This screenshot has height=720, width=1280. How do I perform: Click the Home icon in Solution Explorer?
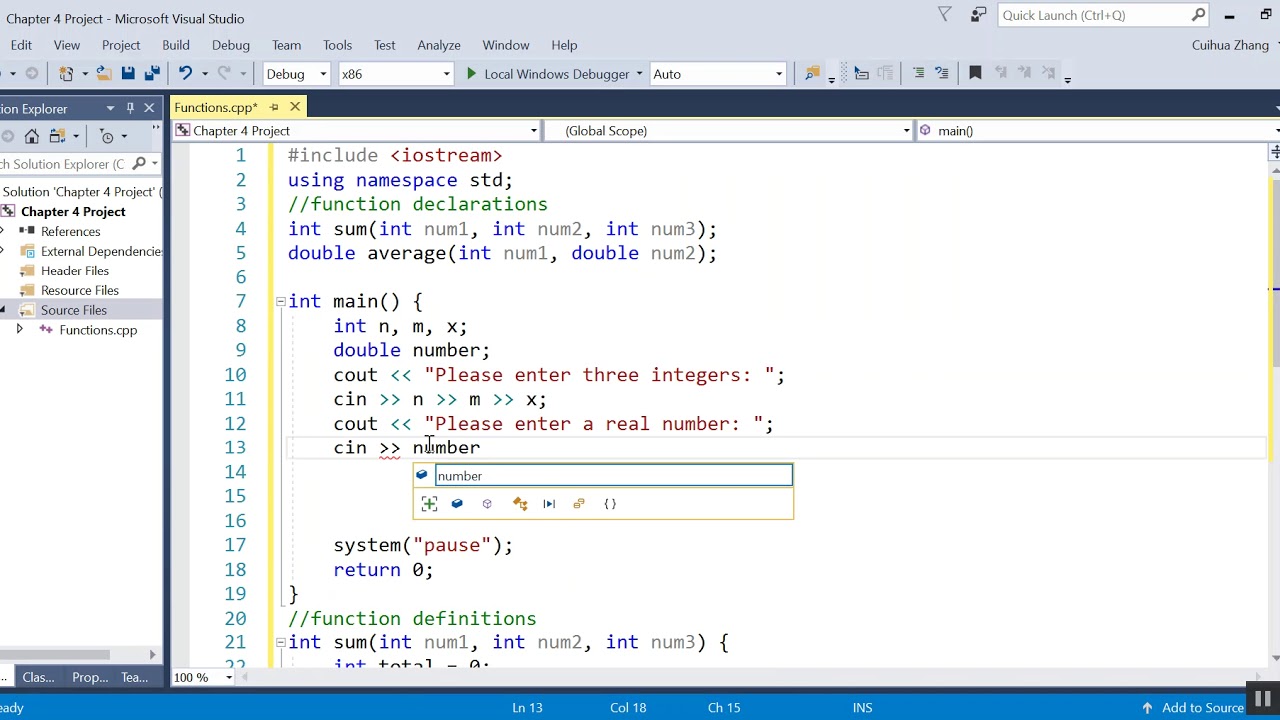(32, 136)
